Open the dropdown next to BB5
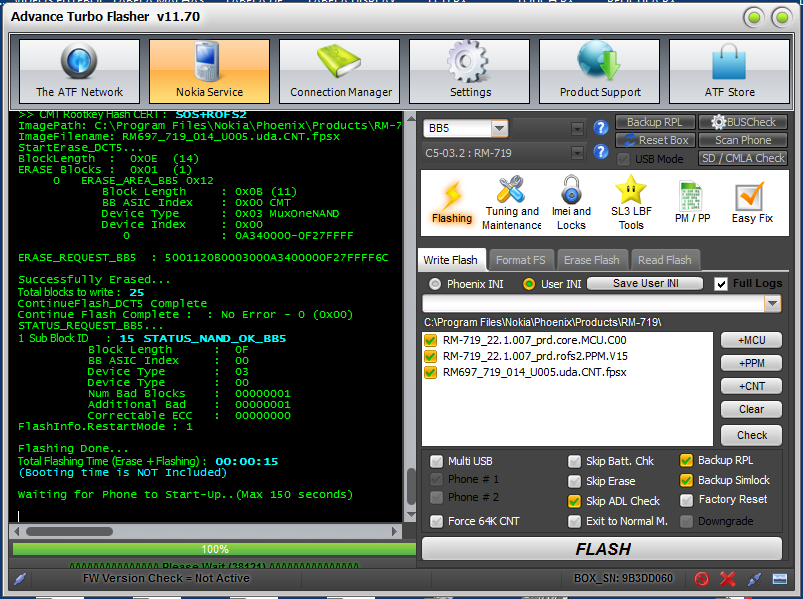This screenshot has height=599, width=803. [577, 128]
